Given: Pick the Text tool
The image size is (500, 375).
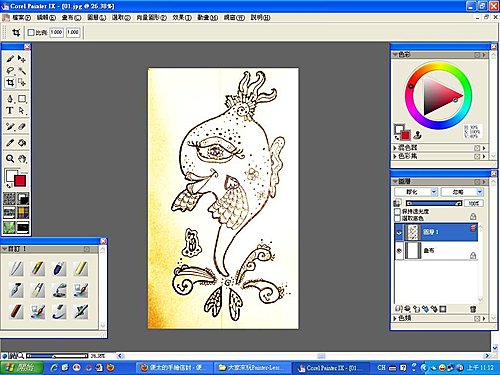Looking at the screenshot, I should 10,110.
